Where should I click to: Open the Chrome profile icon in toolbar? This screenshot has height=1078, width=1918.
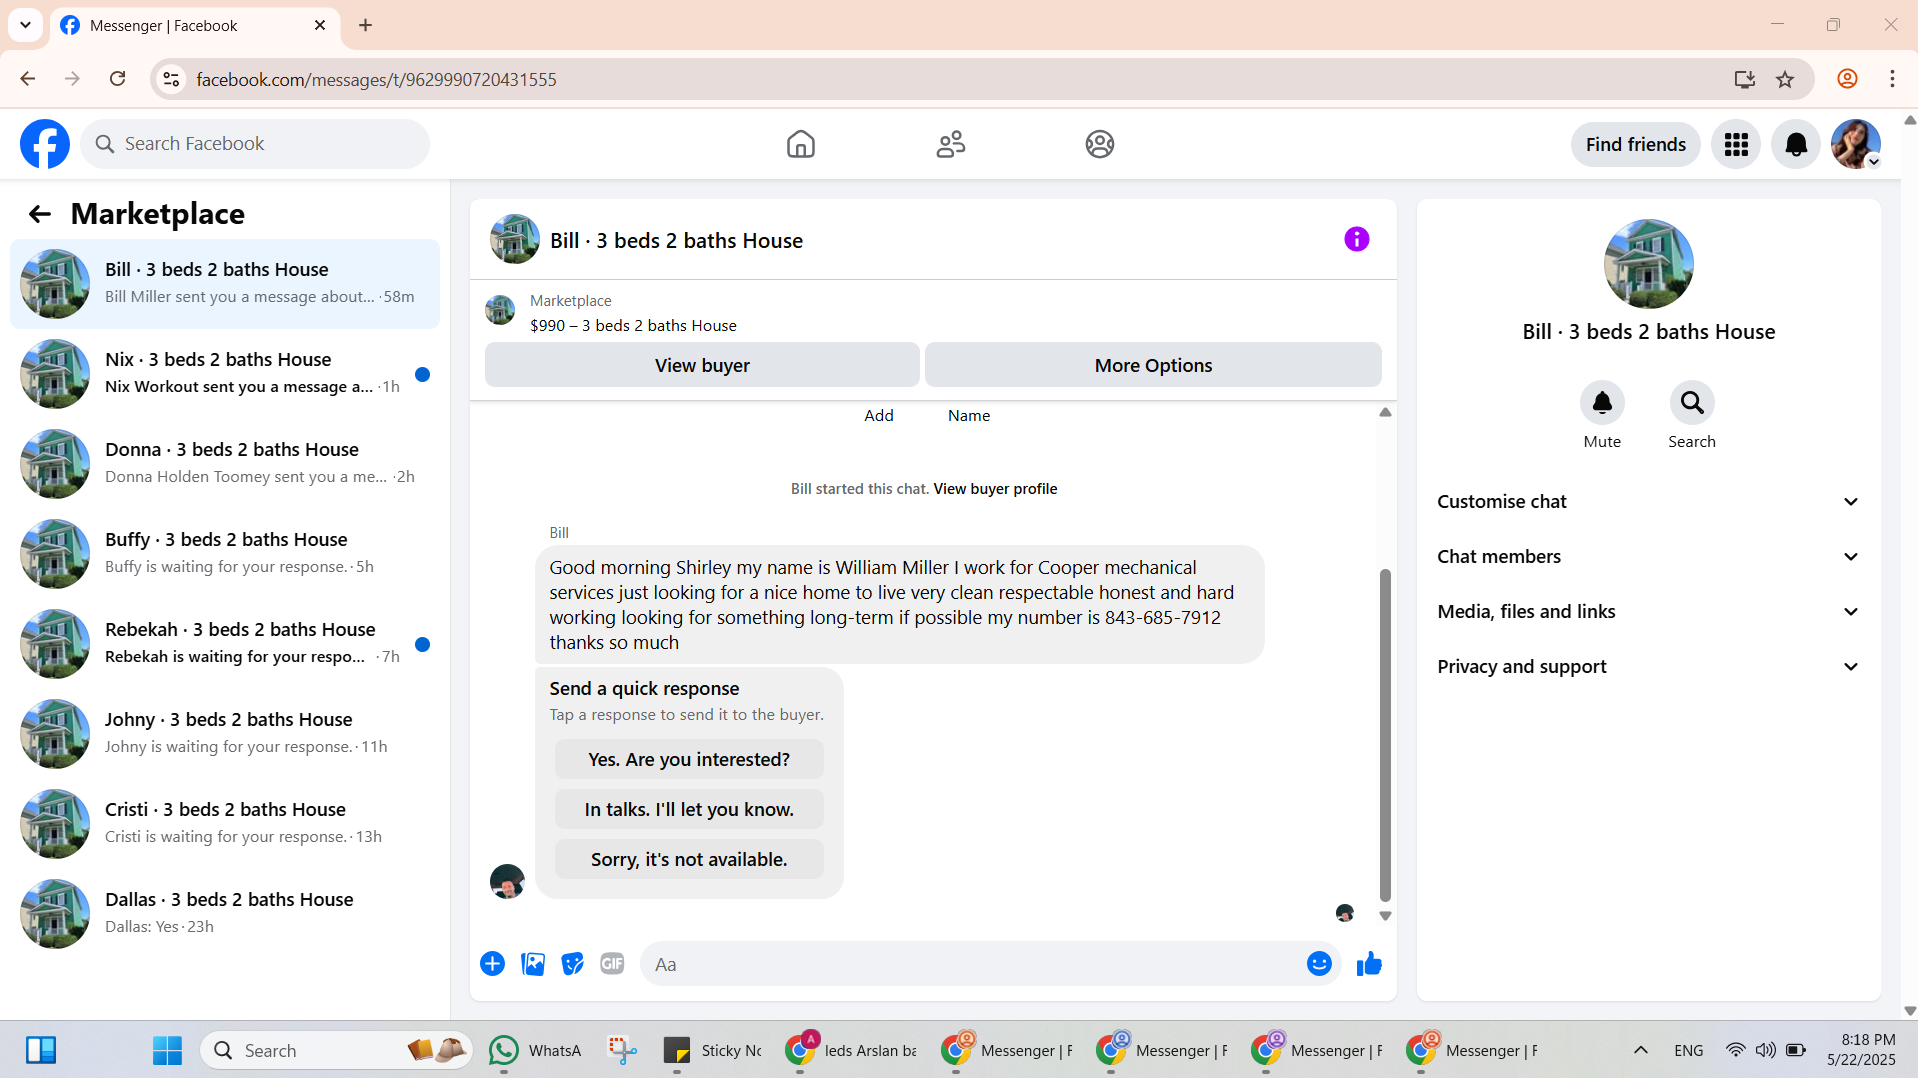(1847, 79)
